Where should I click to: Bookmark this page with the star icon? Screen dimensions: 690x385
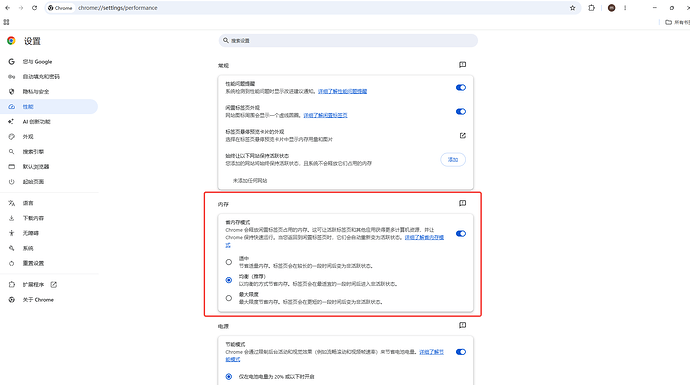point(573,8)
